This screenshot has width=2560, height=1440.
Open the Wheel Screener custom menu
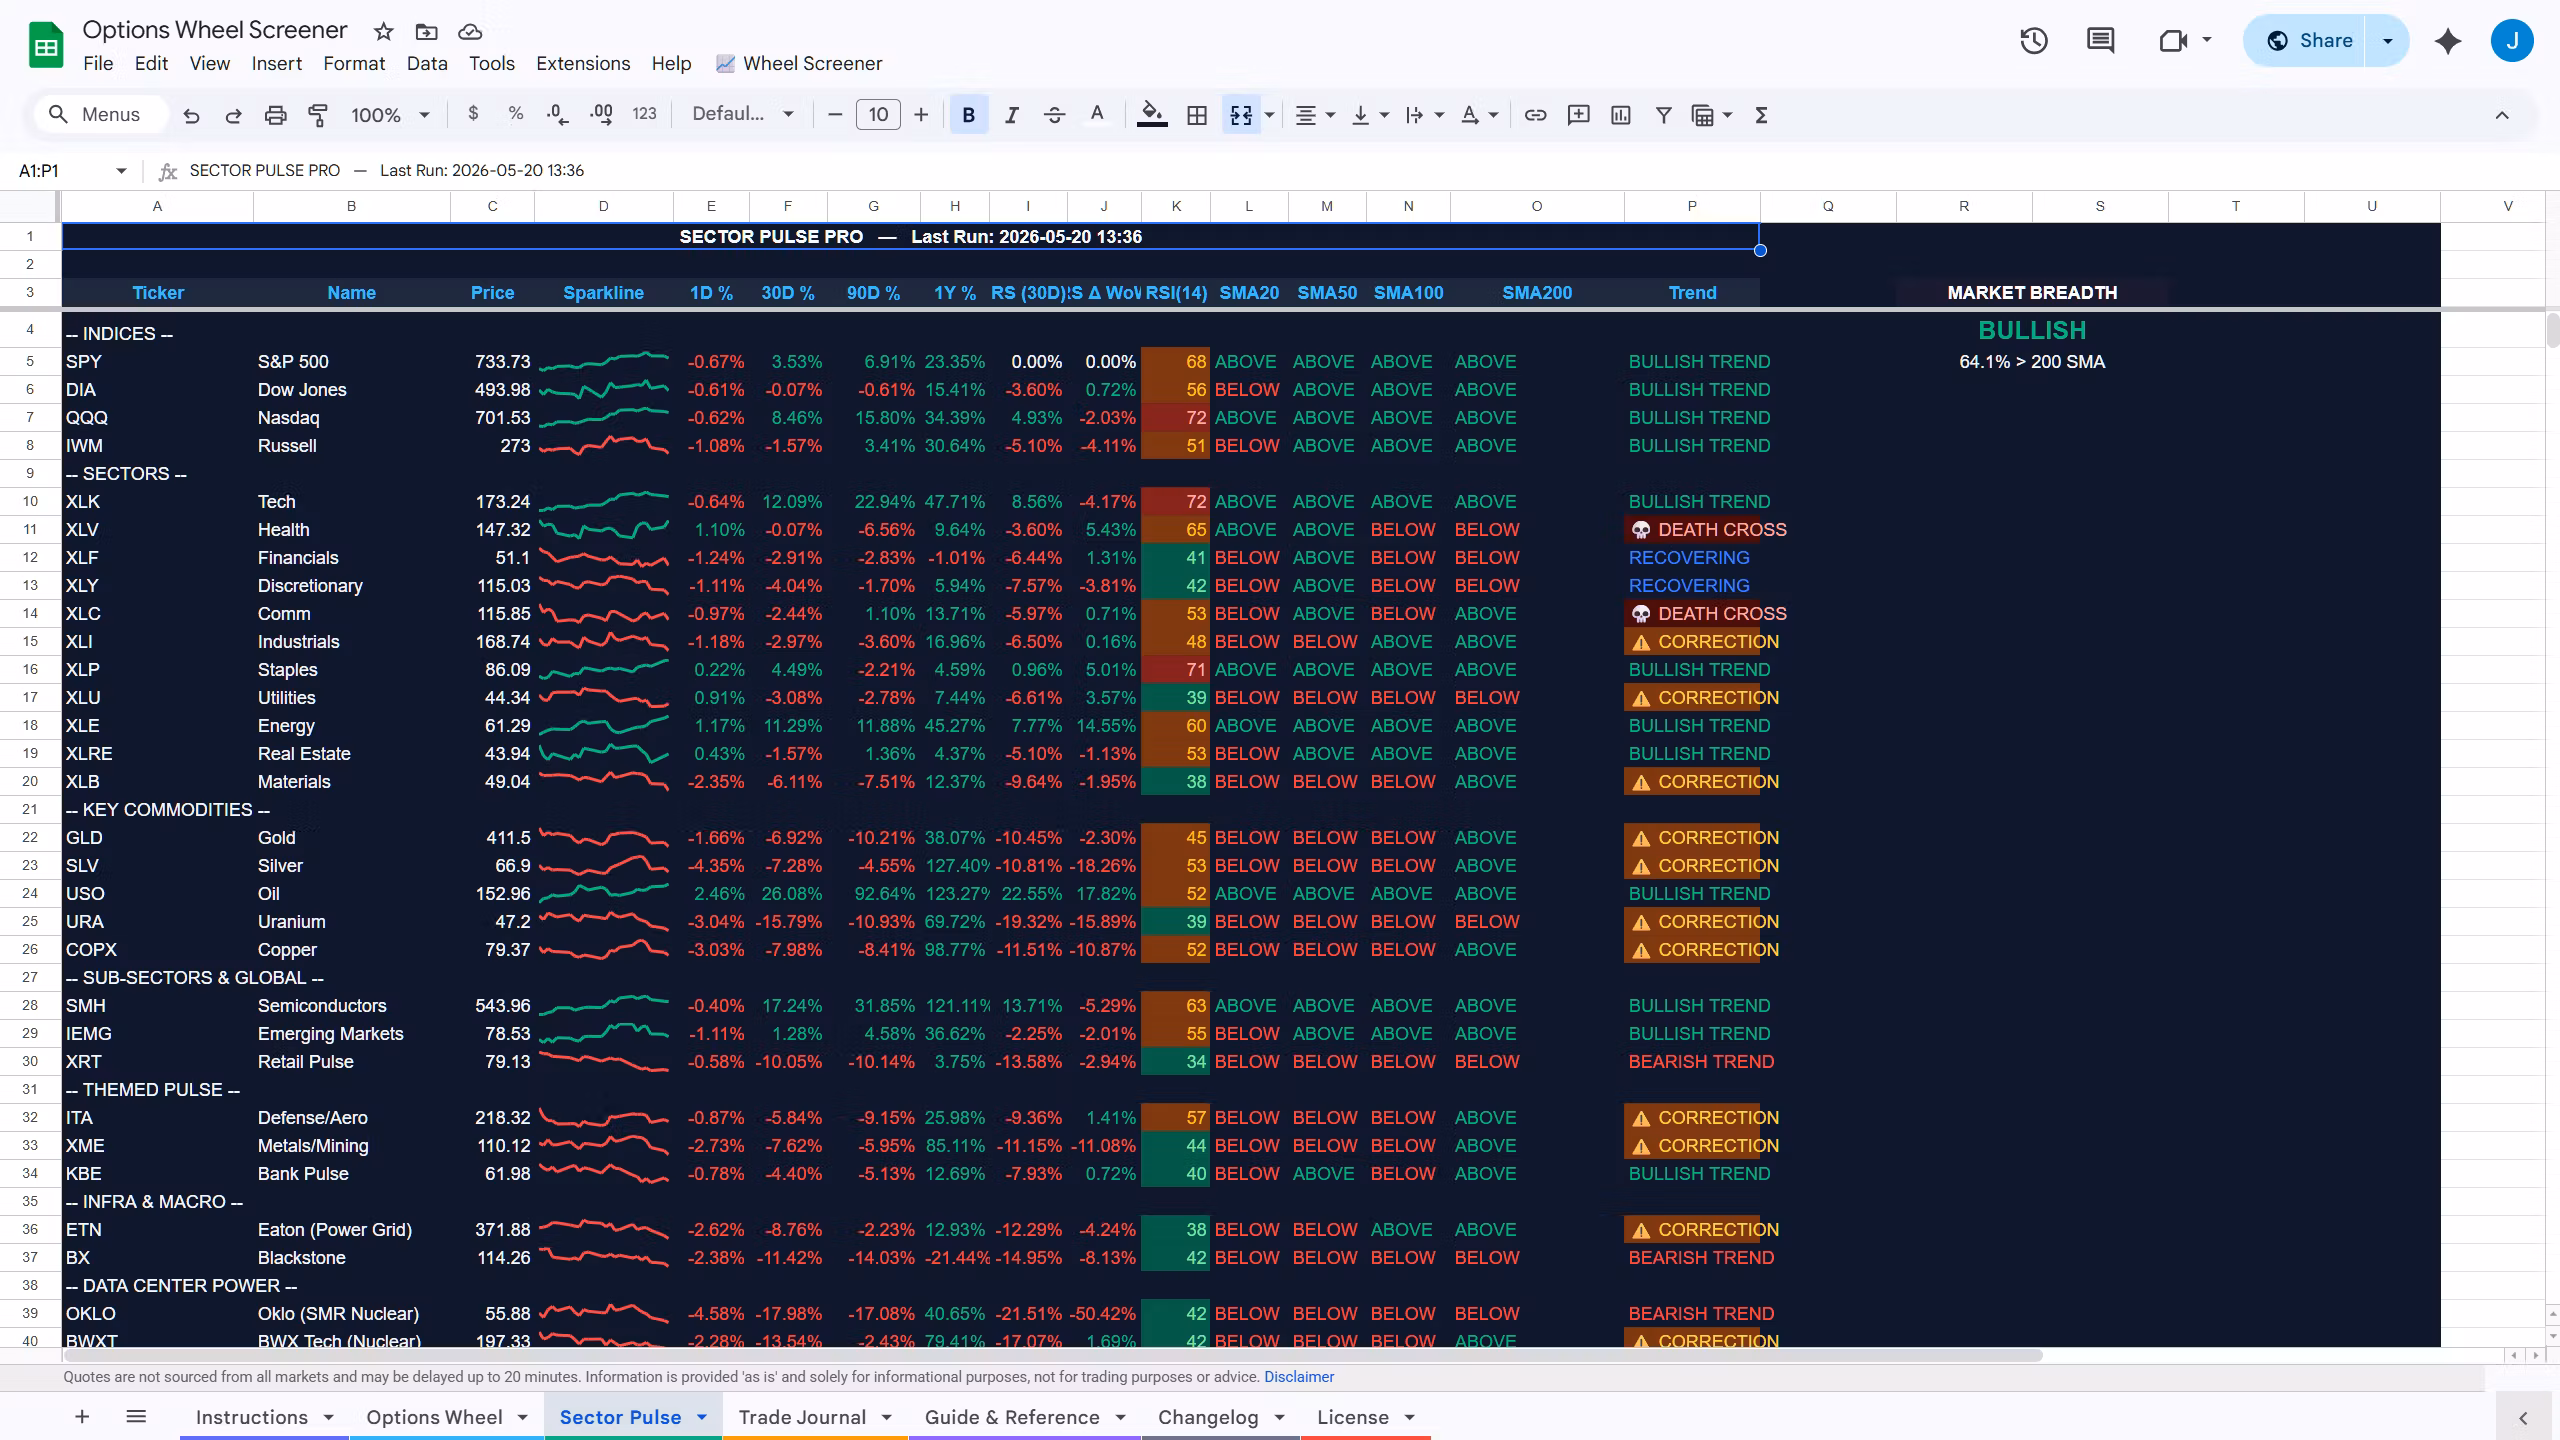pos(799,63)
